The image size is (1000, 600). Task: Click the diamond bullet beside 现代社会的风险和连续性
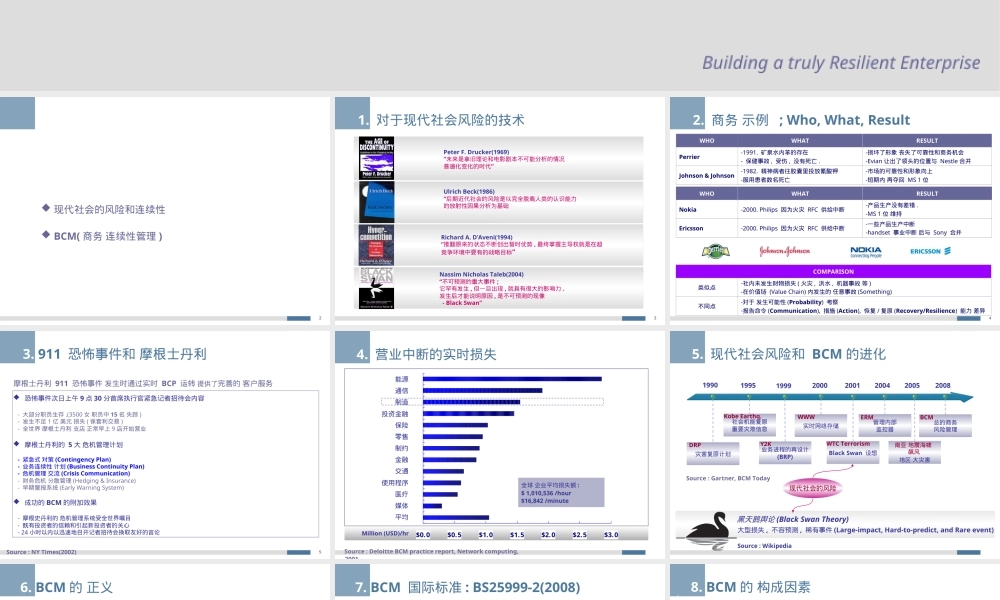(x=45, y=208)
